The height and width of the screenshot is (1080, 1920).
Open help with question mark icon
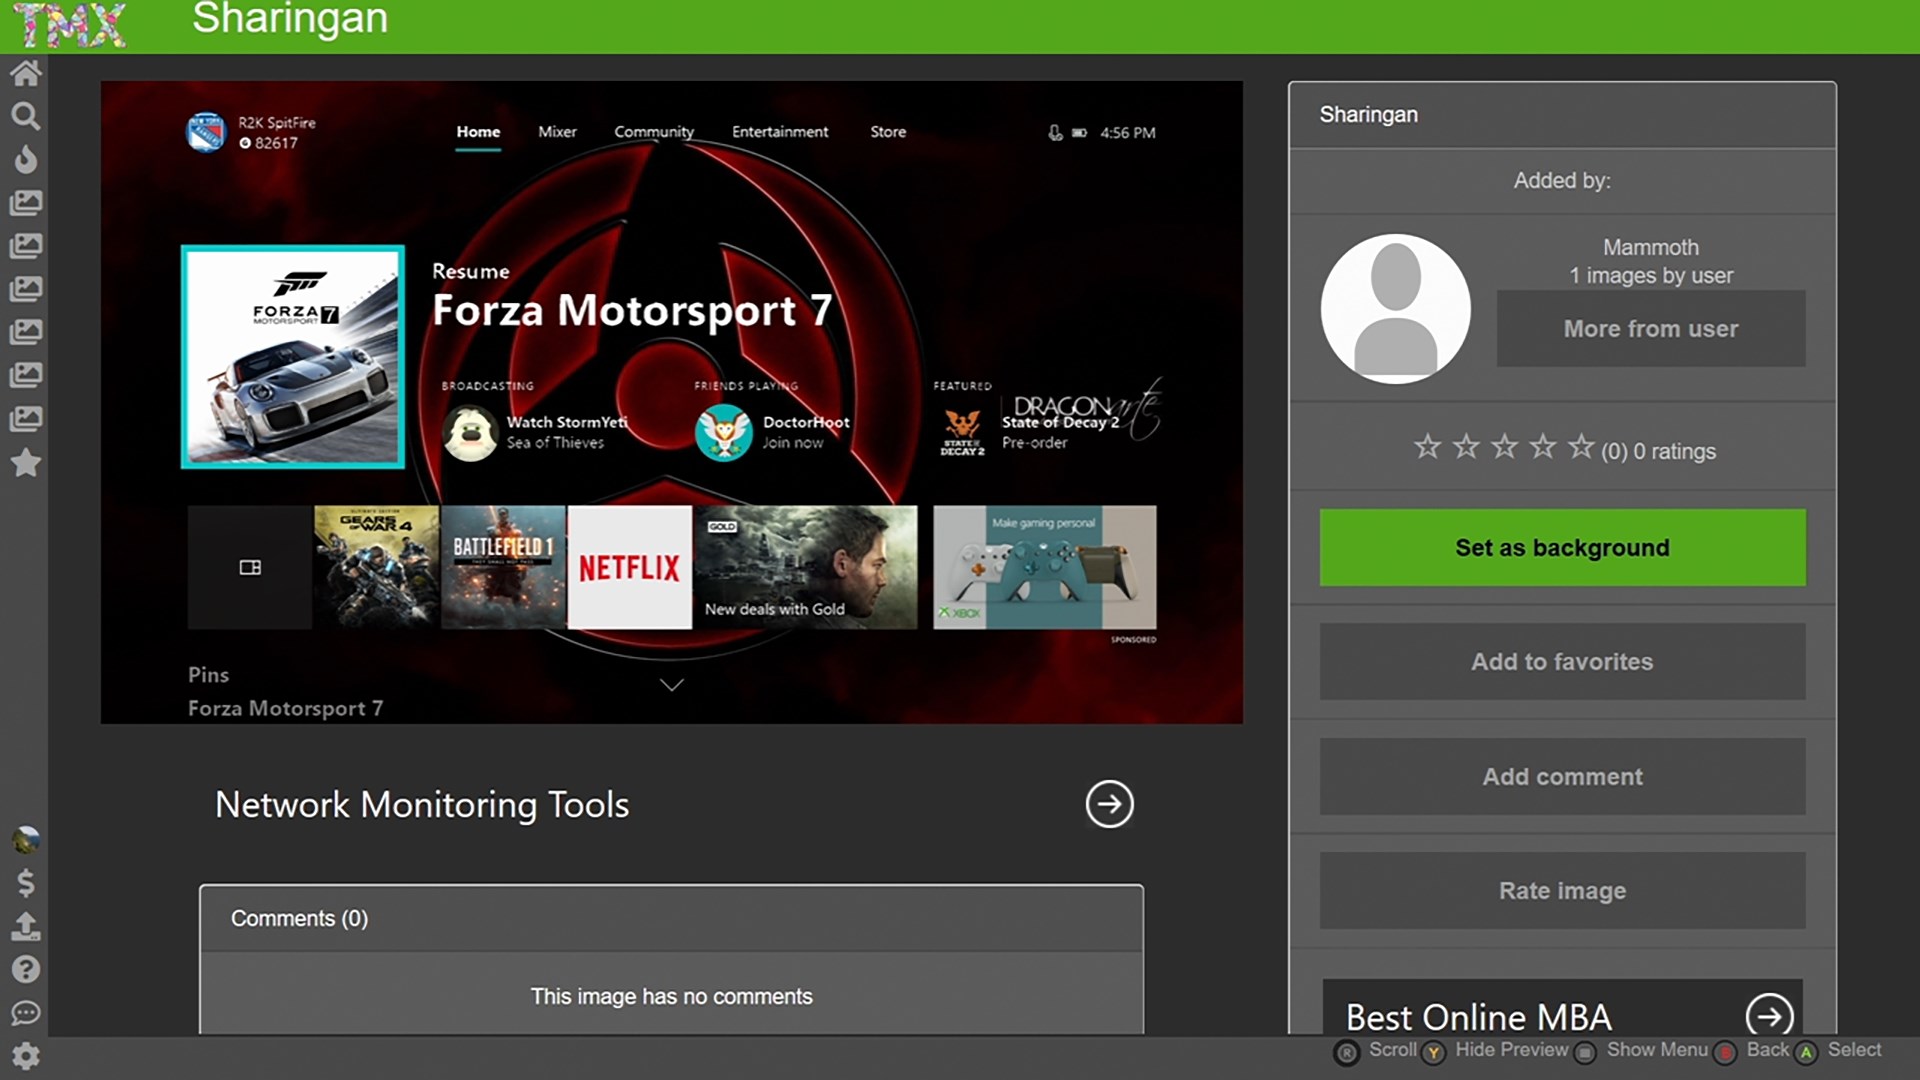[25, 969]
